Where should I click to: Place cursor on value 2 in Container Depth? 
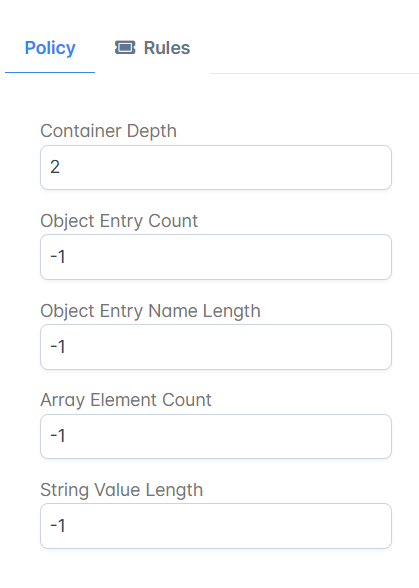(x=55, y=167)
